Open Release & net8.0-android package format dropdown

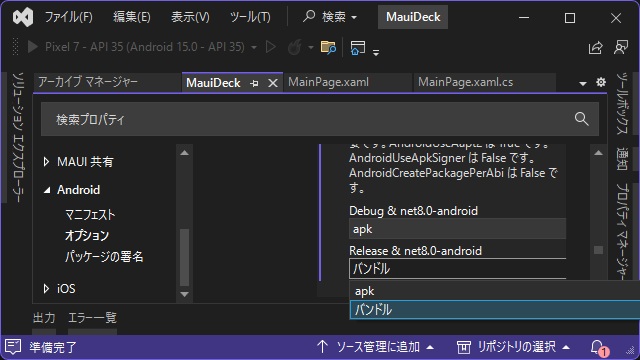coord(458,269)
